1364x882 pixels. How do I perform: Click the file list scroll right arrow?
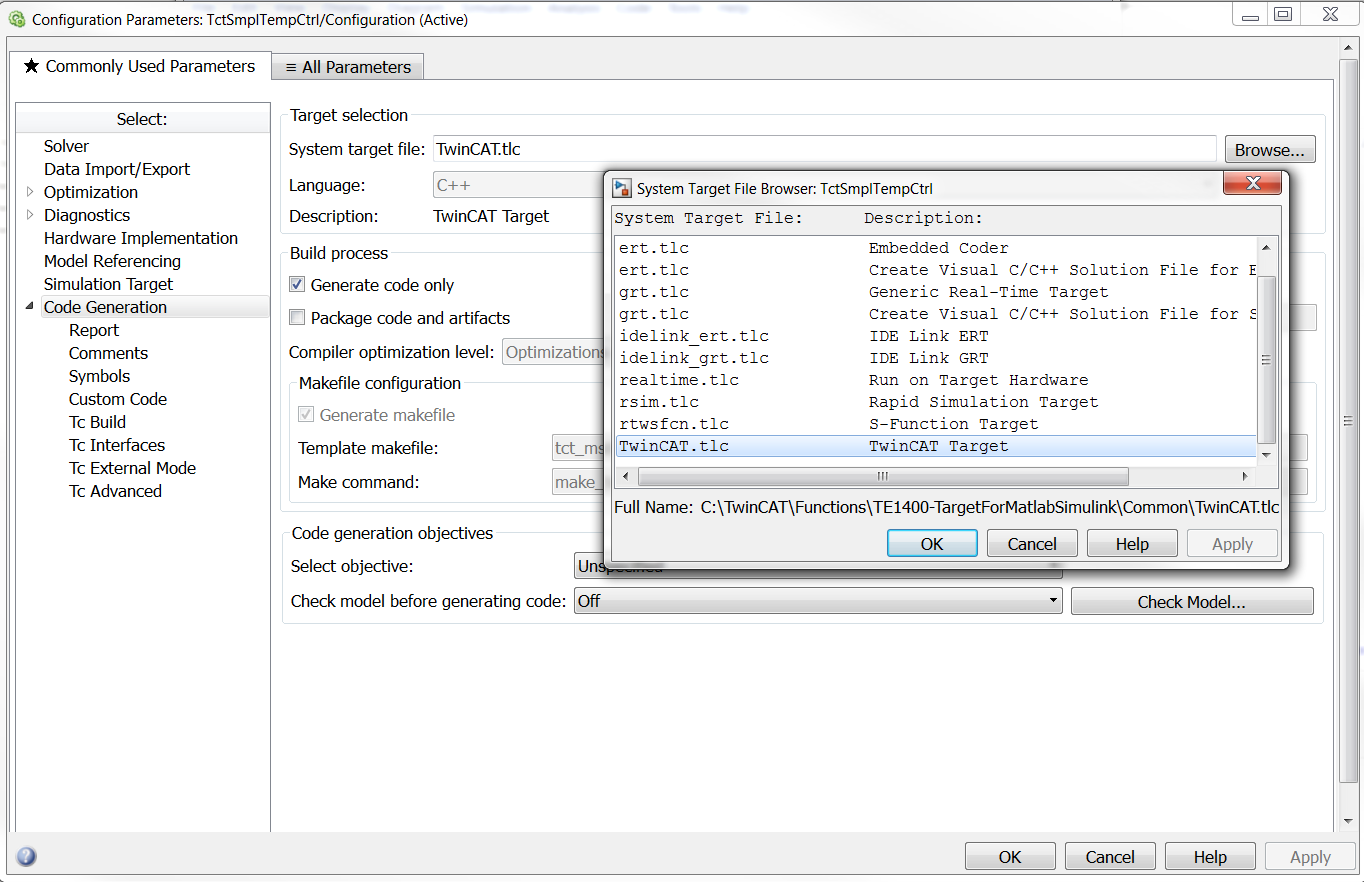coord(1246,476)
